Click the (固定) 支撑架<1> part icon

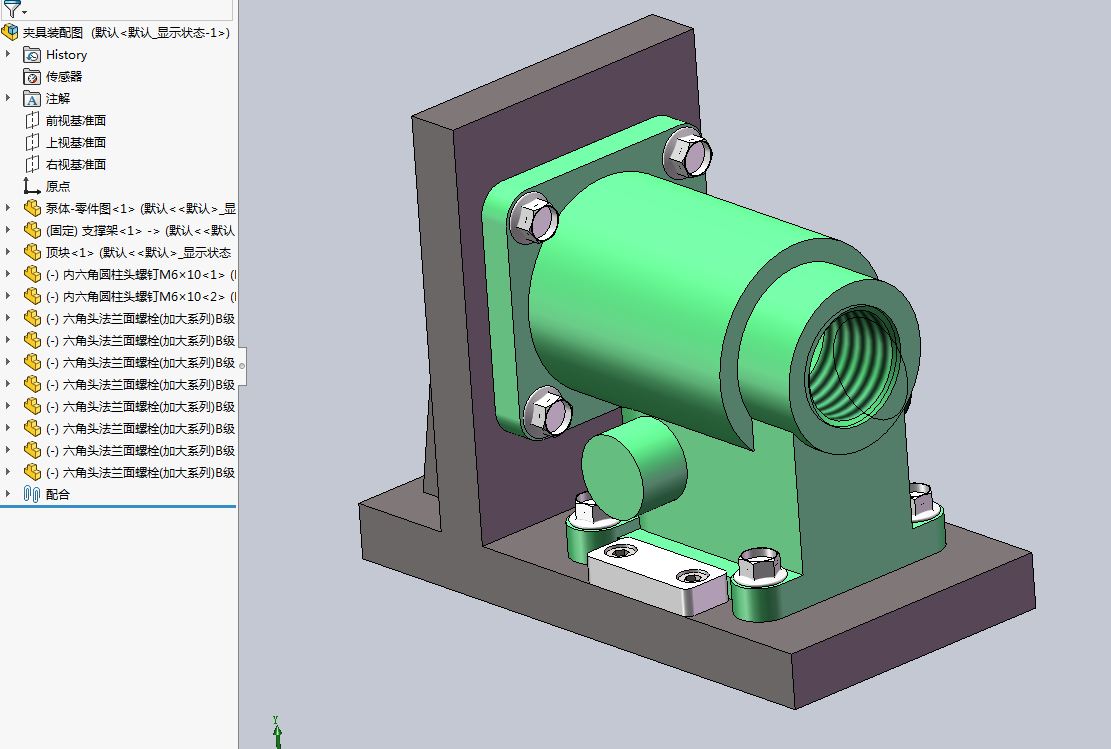[32, 230]
